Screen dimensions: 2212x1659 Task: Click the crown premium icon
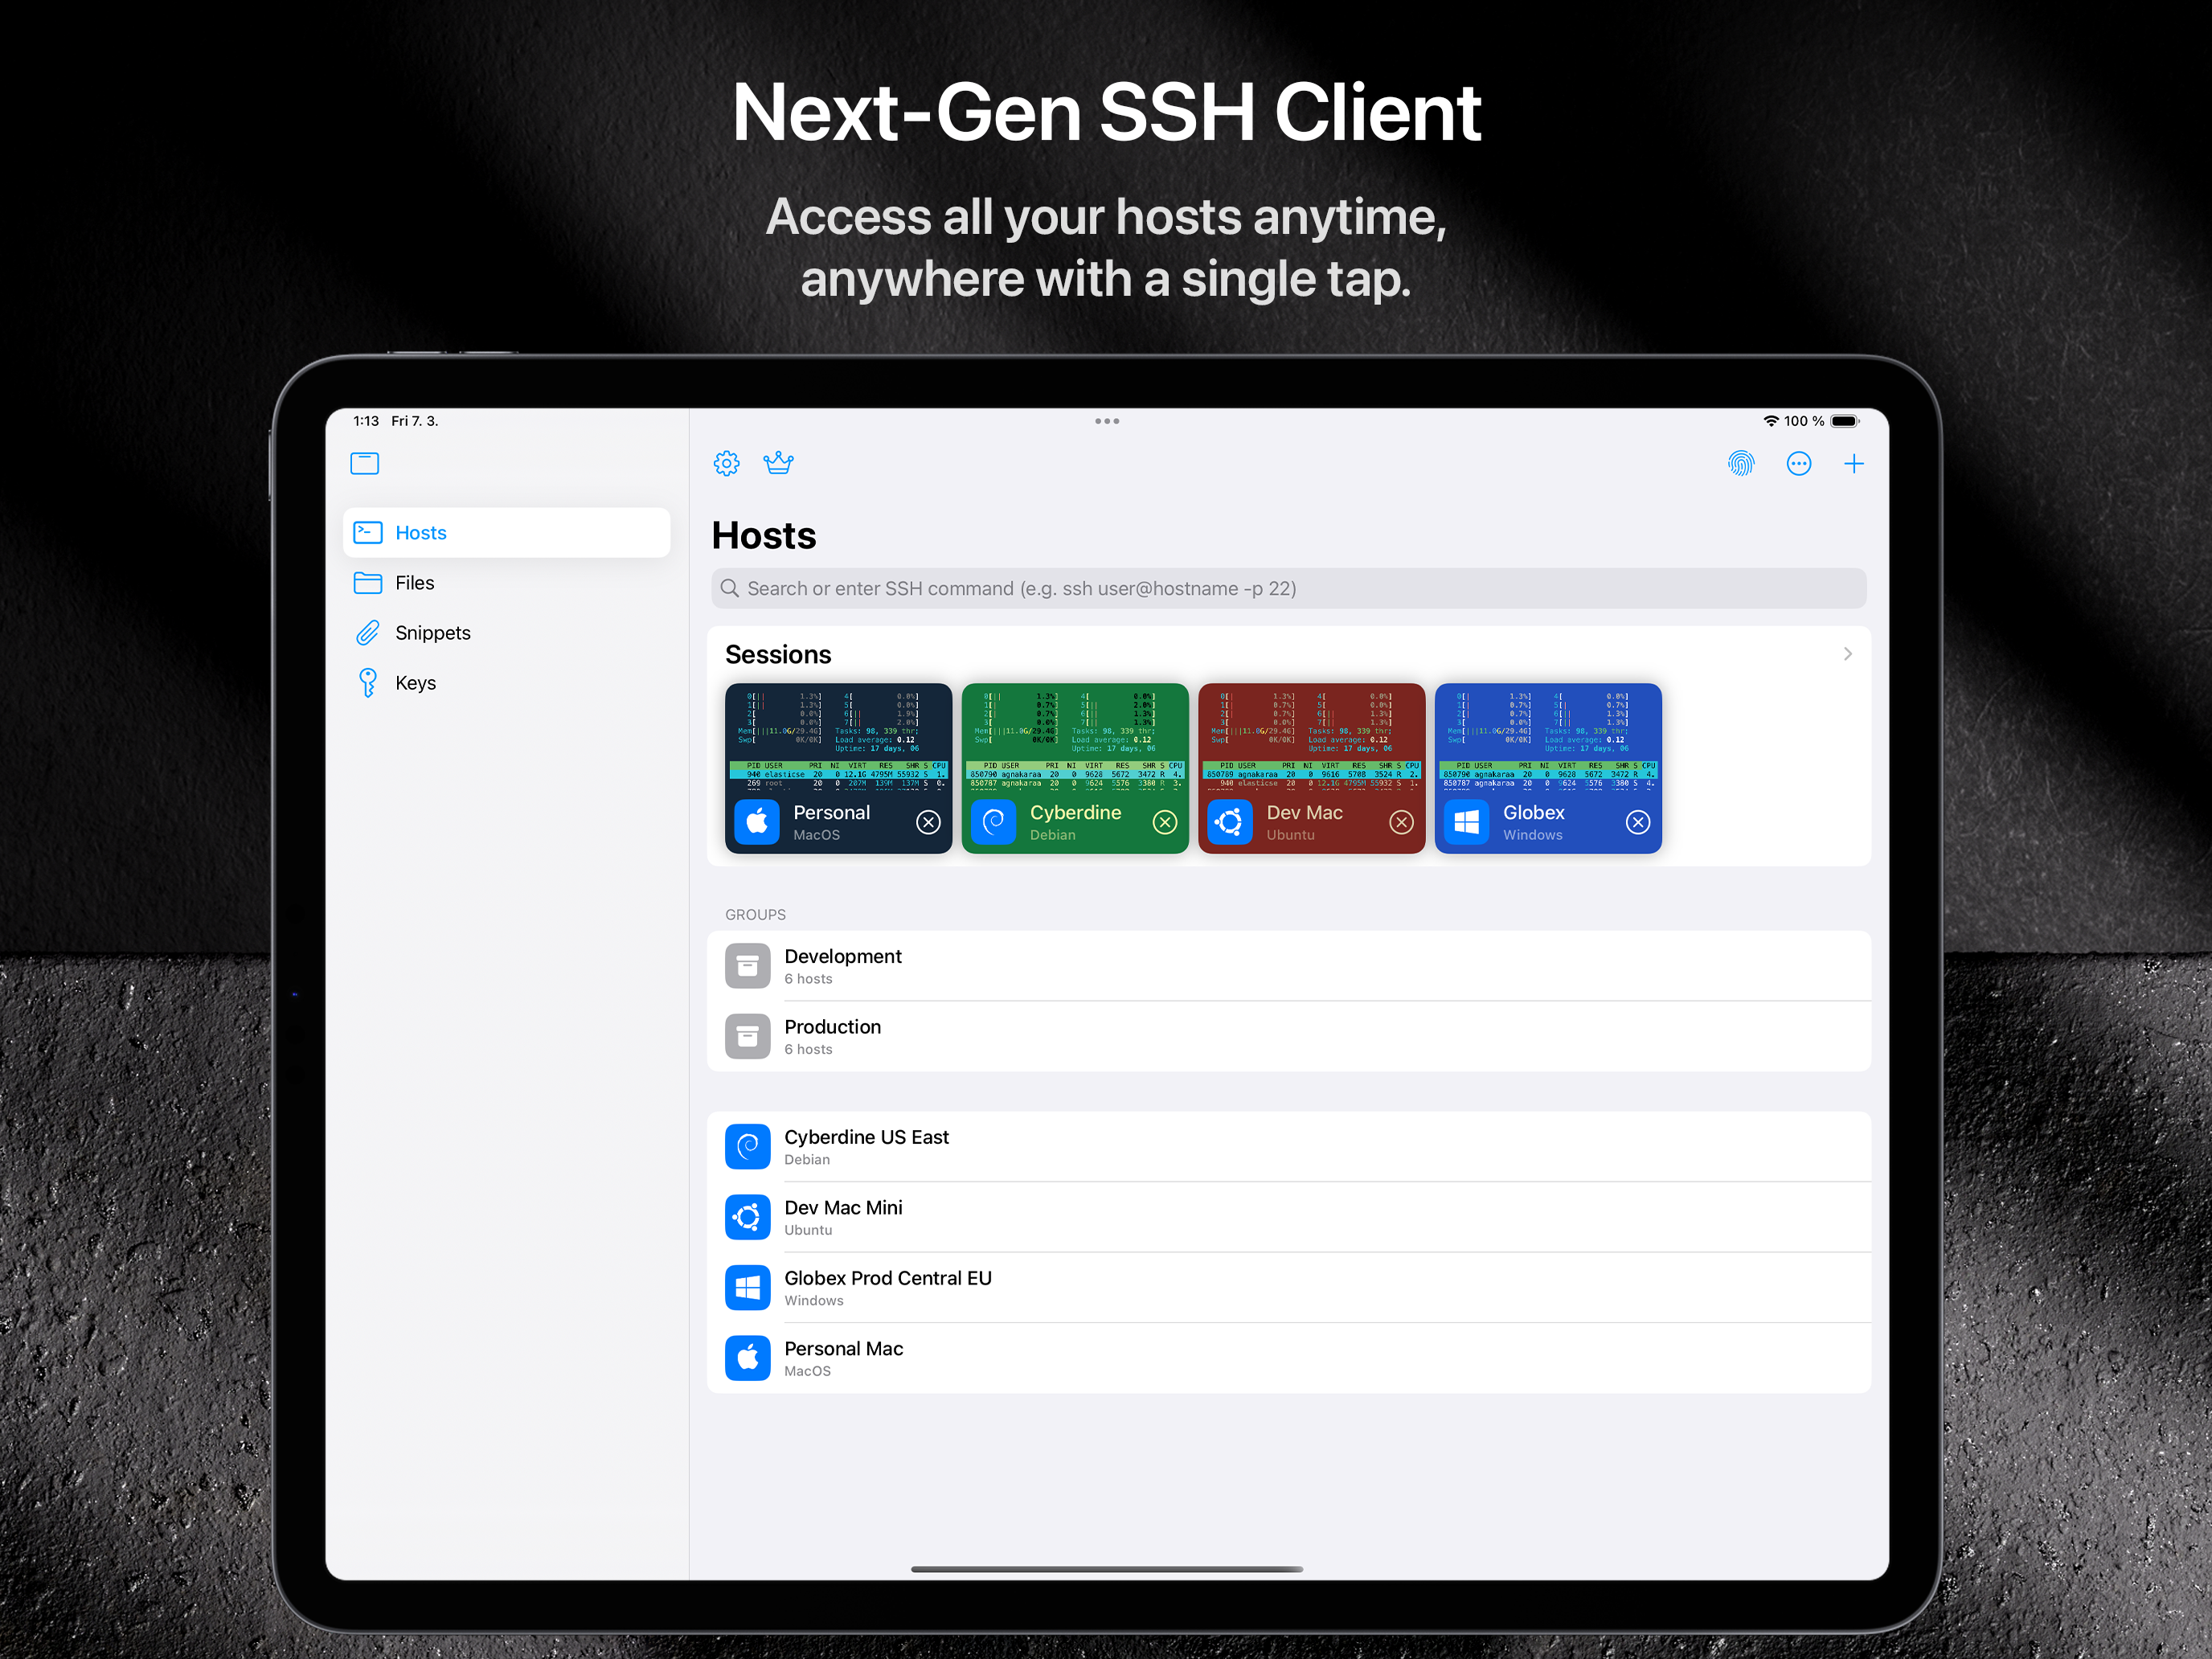tap(778, 463)
